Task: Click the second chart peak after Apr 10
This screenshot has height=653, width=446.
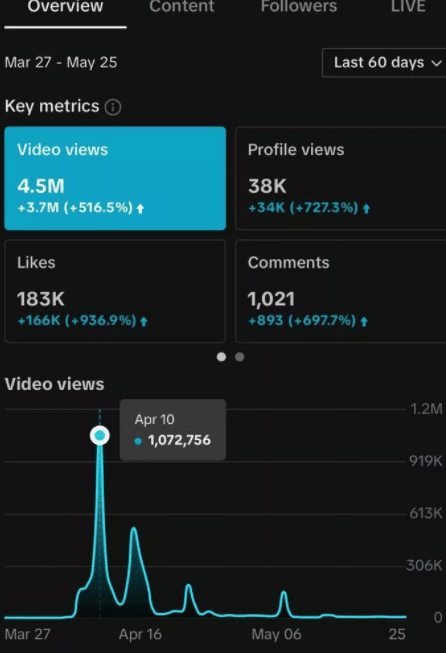Action: (x=134, y=529)
